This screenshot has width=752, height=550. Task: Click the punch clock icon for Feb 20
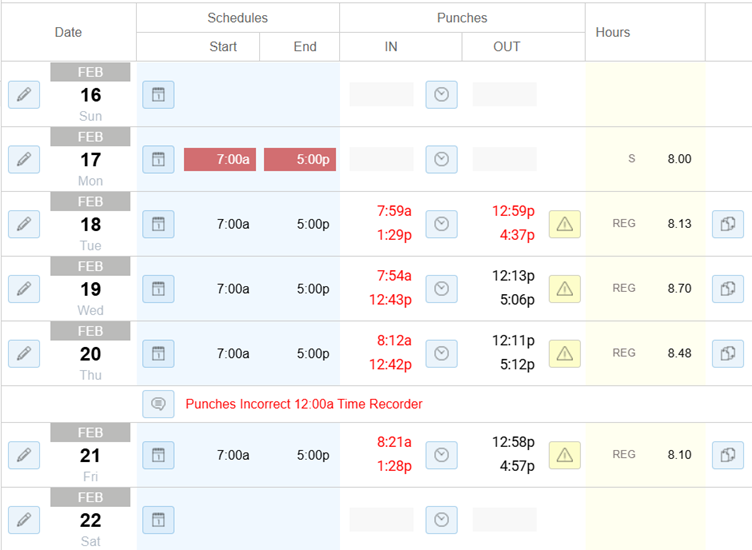441,353
